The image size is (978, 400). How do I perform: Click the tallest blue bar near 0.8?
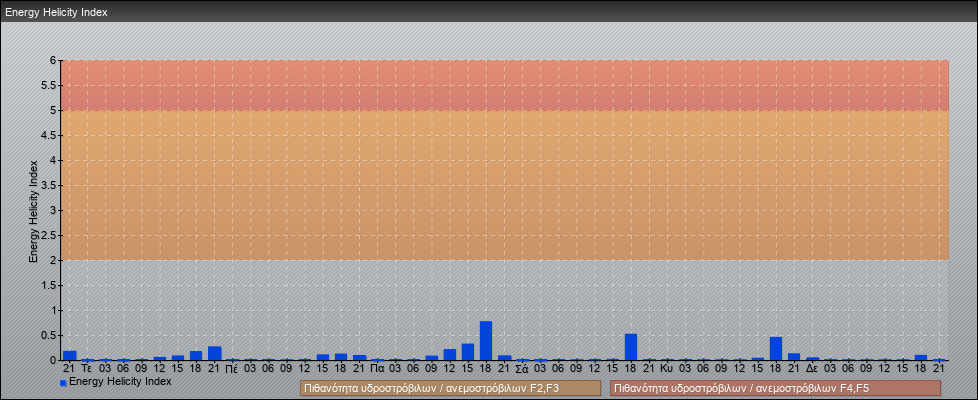[x=486, y=340]
